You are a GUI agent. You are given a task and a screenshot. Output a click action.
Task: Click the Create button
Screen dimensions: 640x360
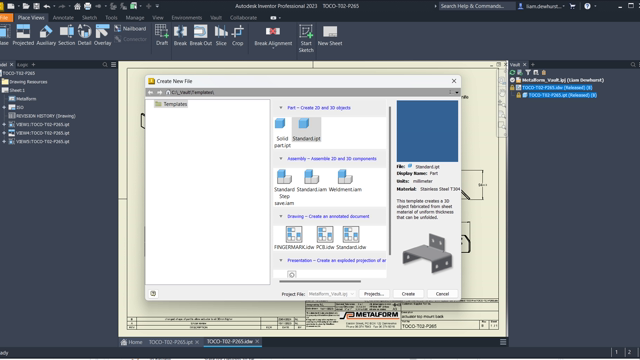[408, 294]
